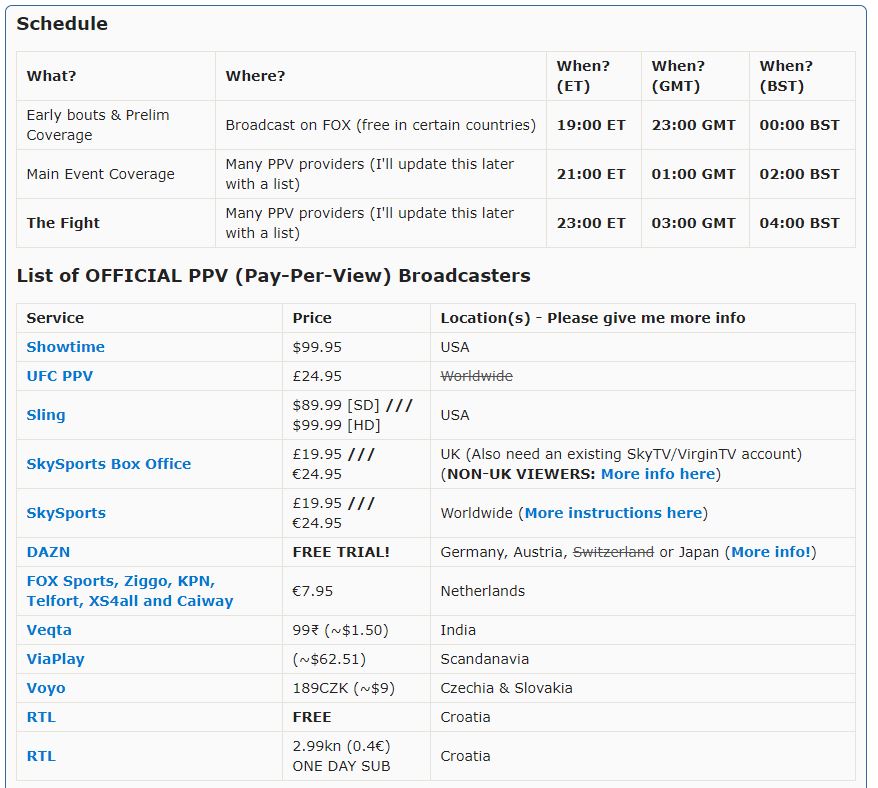The image size is (878, 788).
Task: Click the struck-through Worldwide location text
Action: tap(476, 376)
